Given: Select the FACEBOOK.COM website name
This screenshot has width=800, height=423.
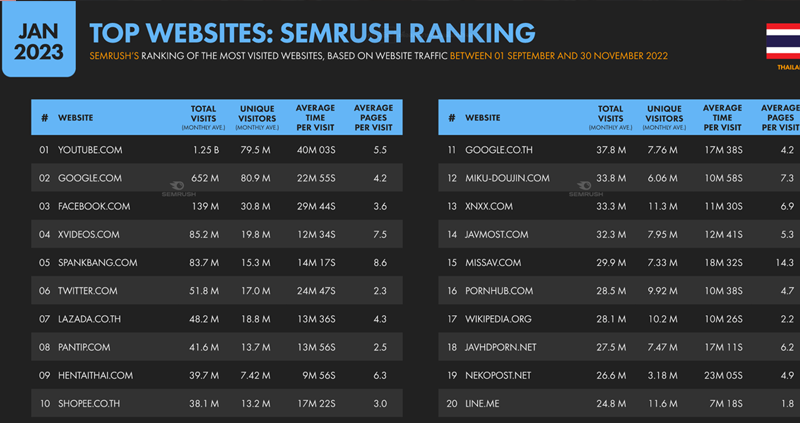Looking at the screenshot, I should (x=94, y=206).
